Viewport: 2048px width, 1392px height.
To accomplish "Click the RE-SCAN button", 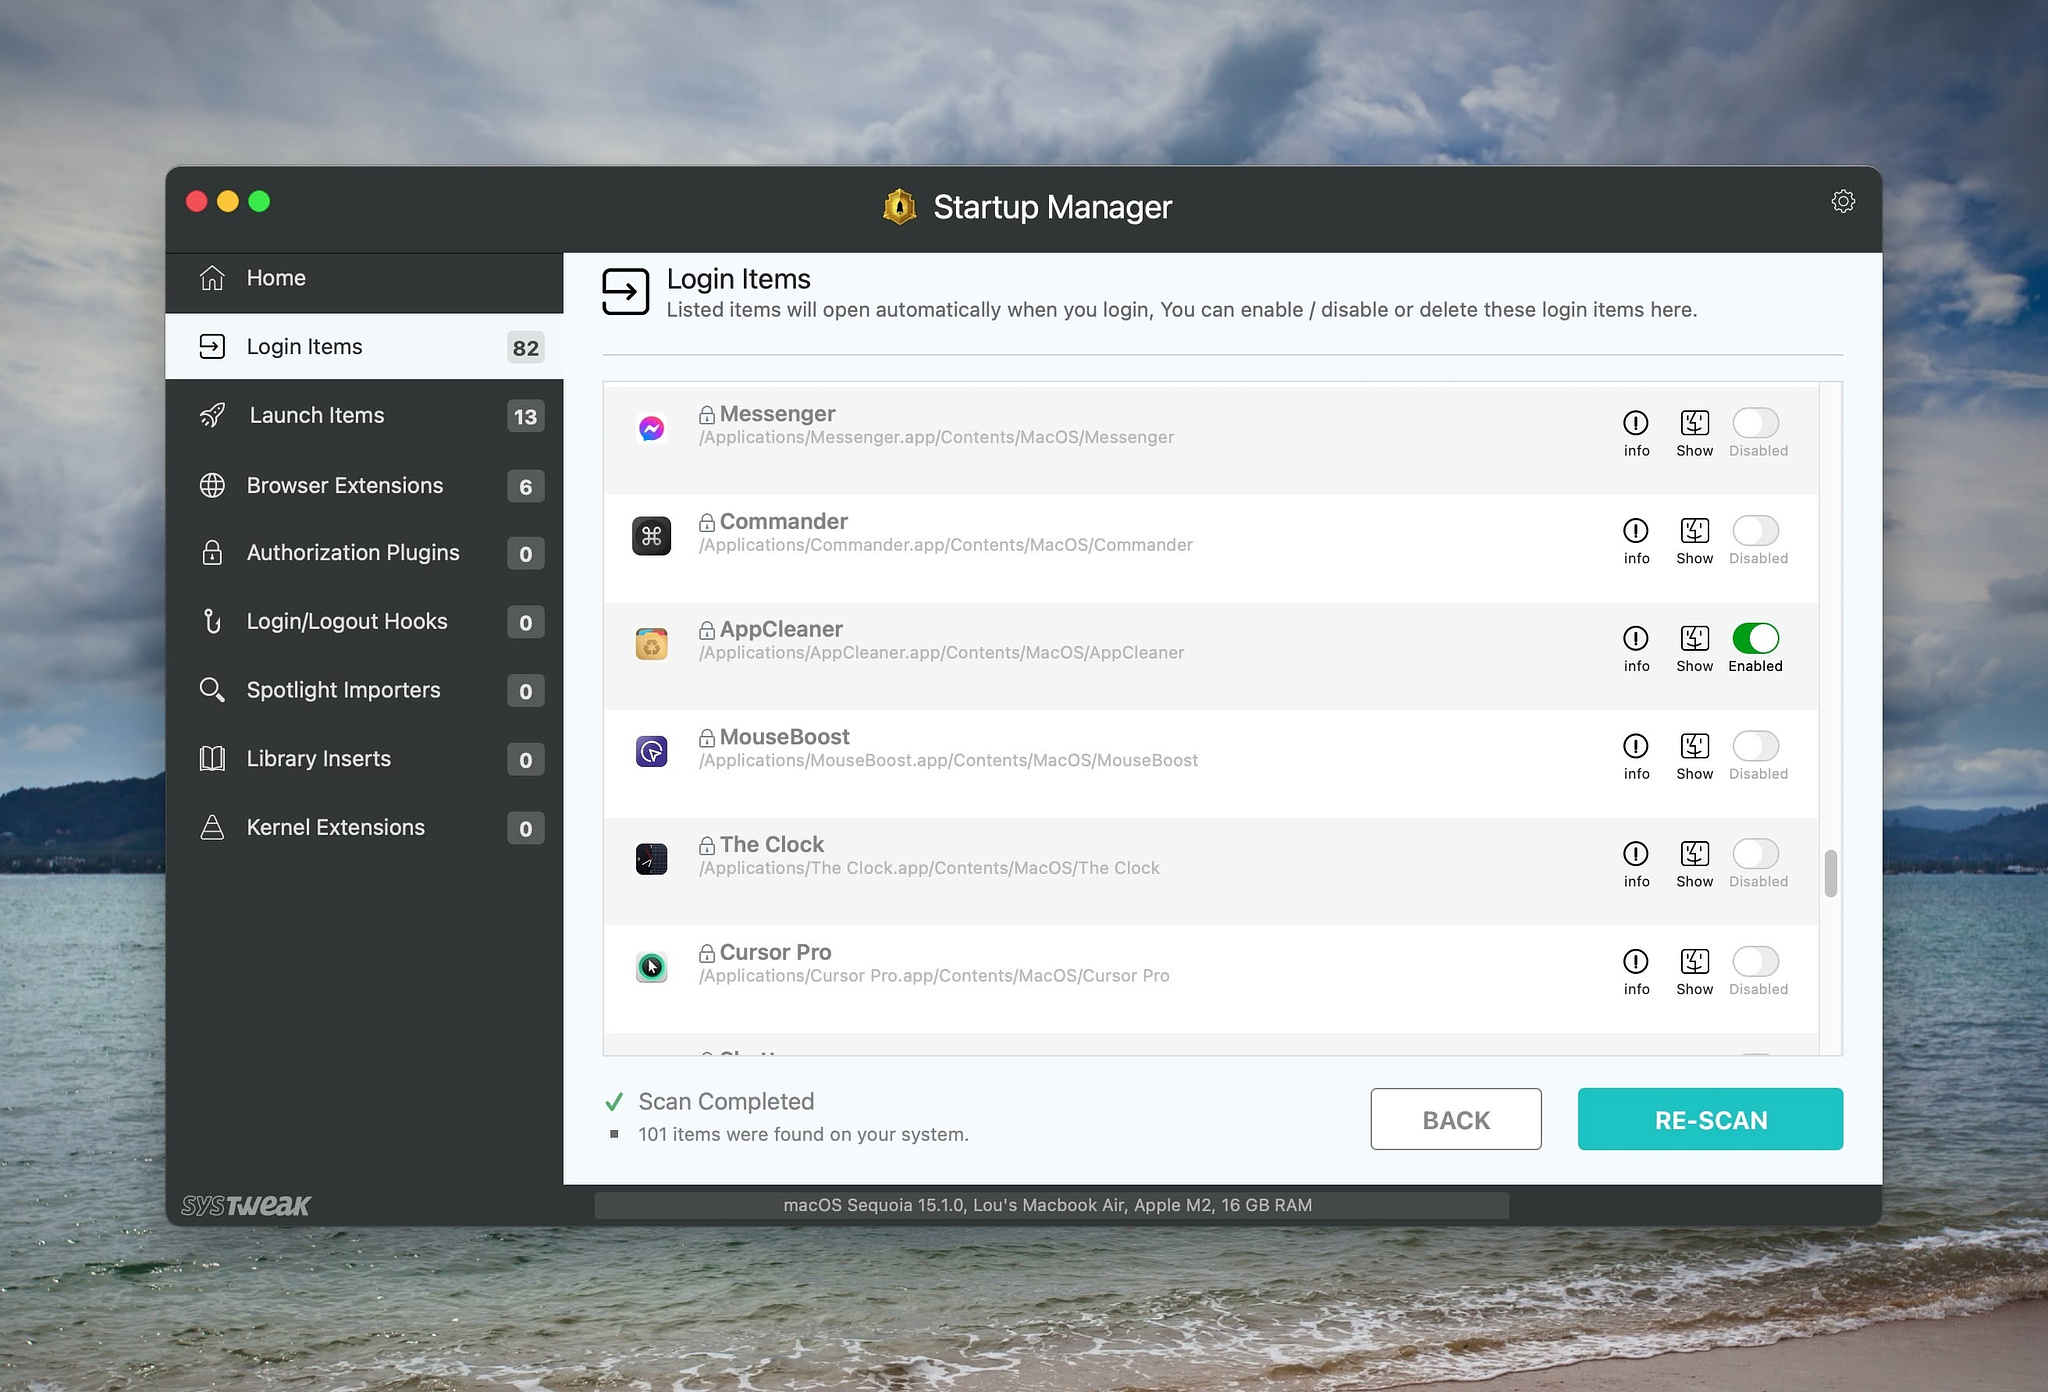I will (x=1710, y=1119).
